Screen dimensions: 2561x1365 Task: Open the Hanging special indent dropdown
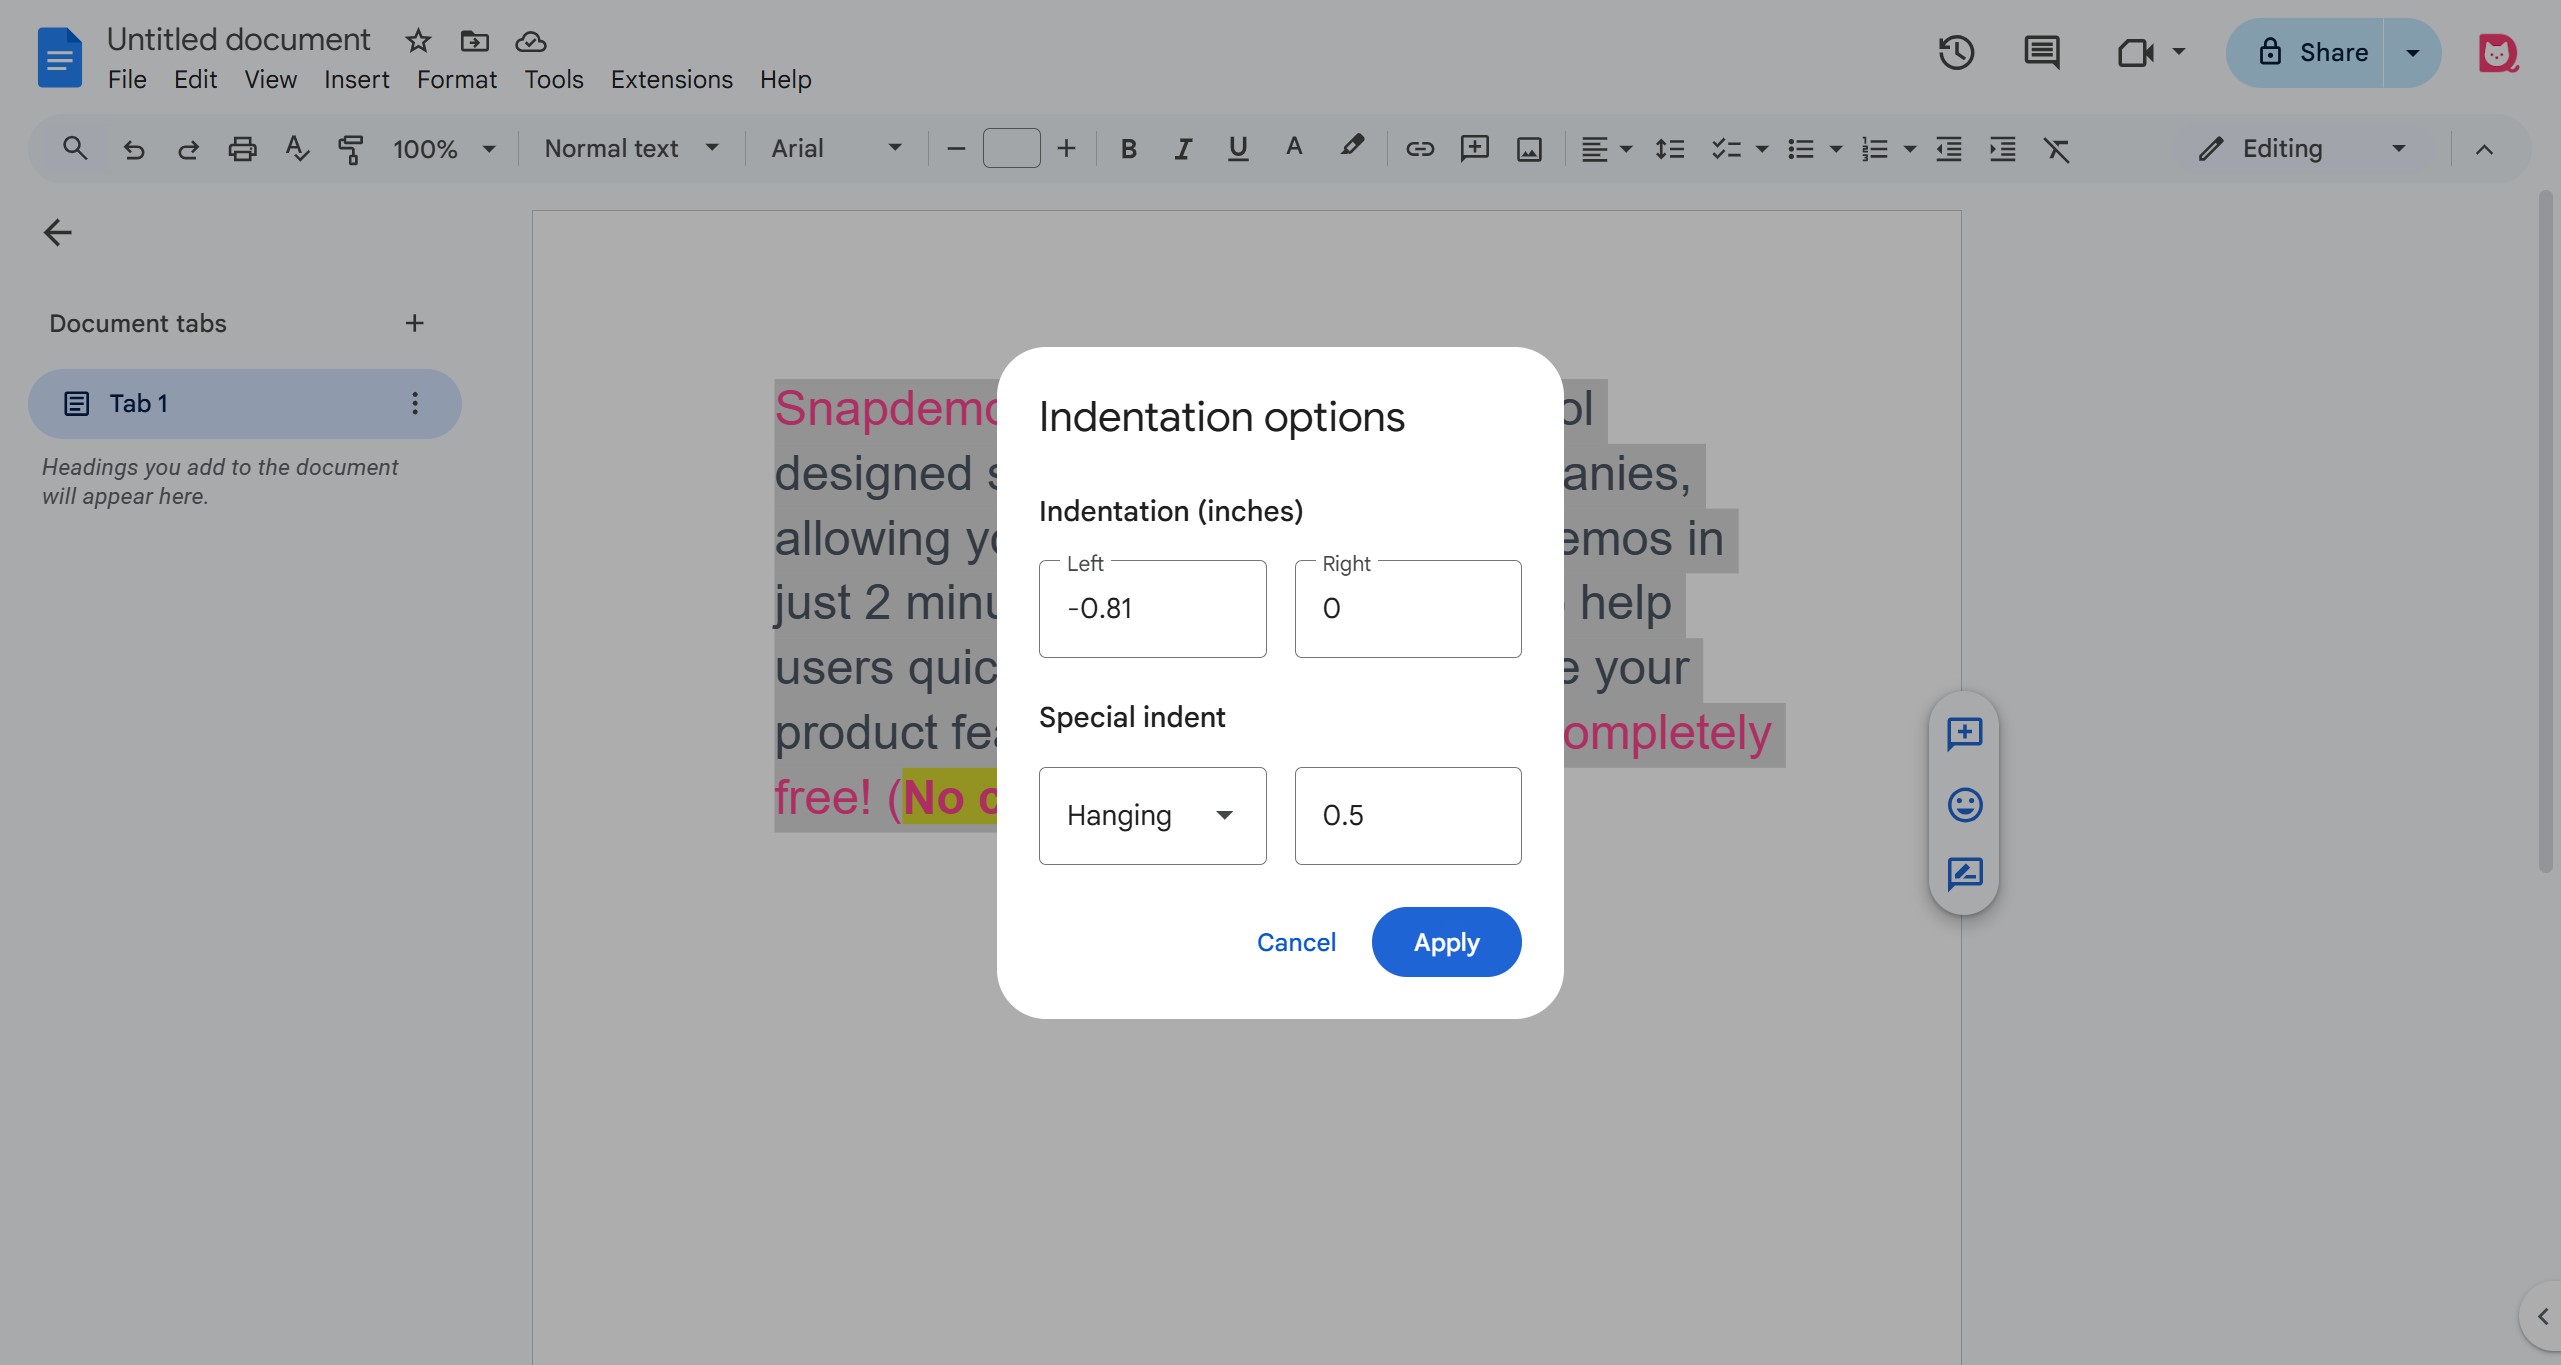(1152, 815)
